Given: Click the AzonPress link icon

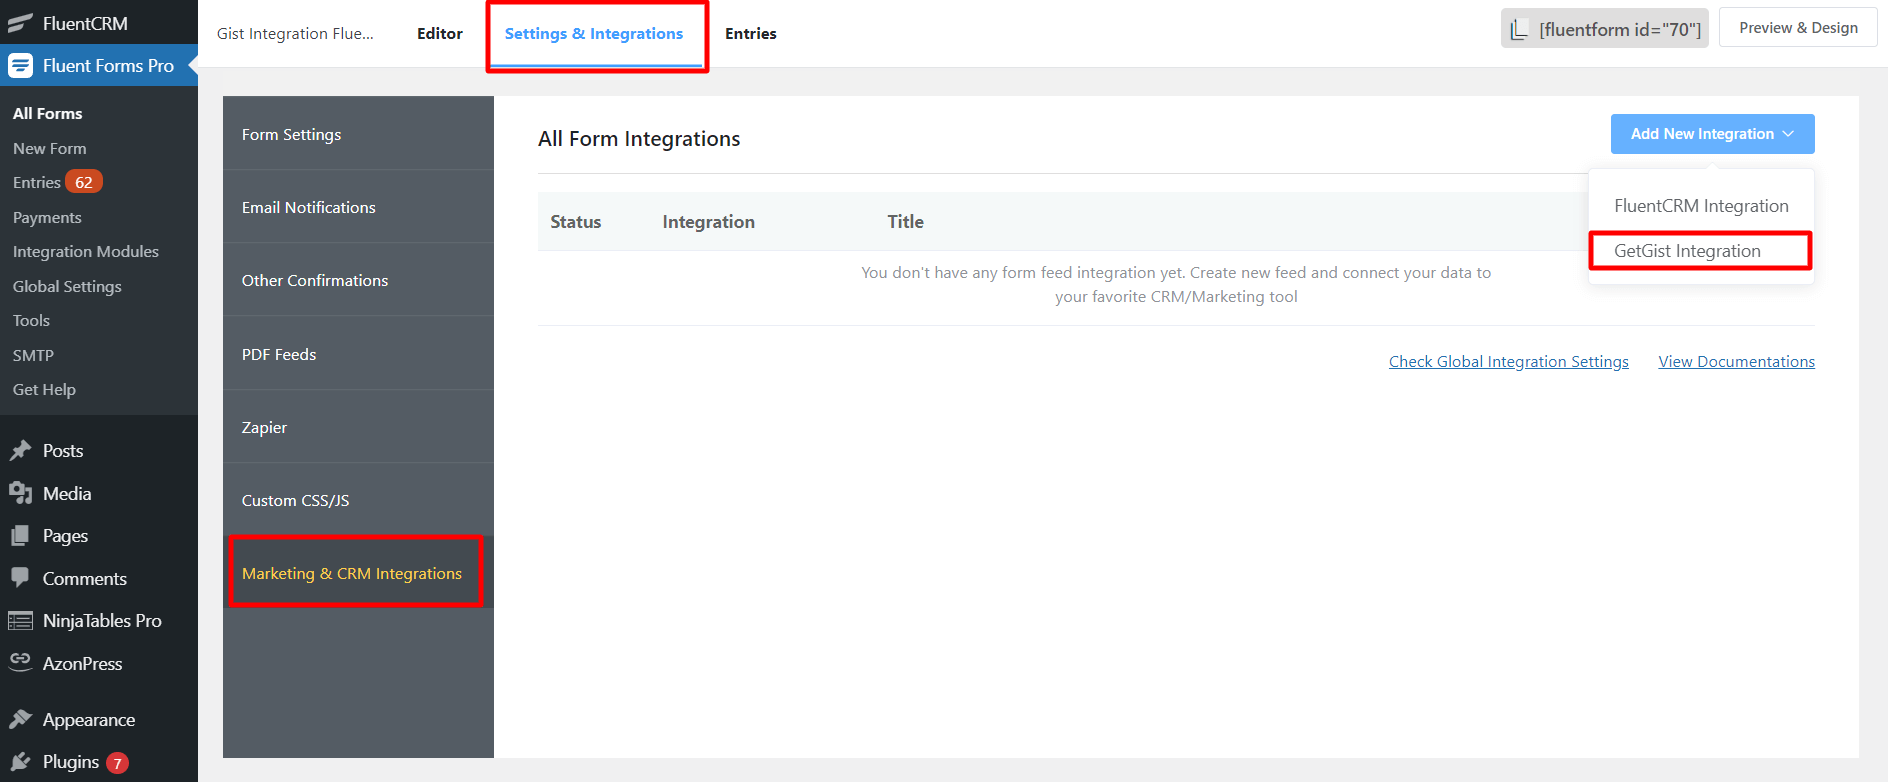Looking at the screenshot, I should coord(20,662).
